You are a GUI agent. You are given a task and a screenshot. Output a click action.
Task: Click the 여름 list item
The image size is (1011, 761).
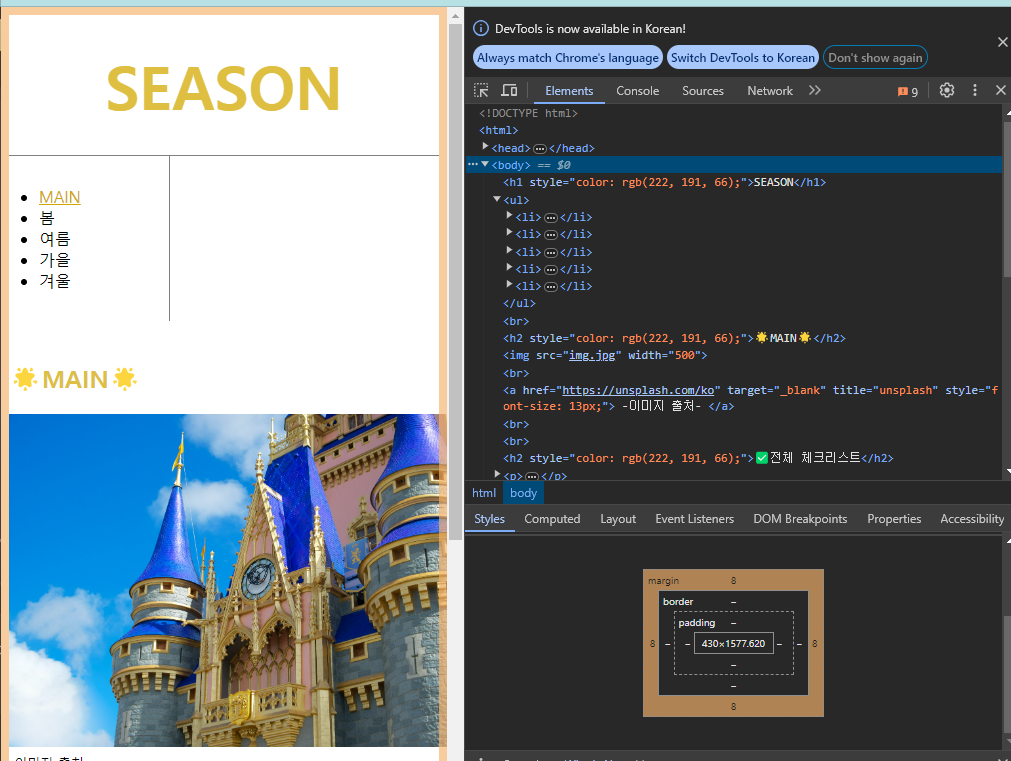55,239
